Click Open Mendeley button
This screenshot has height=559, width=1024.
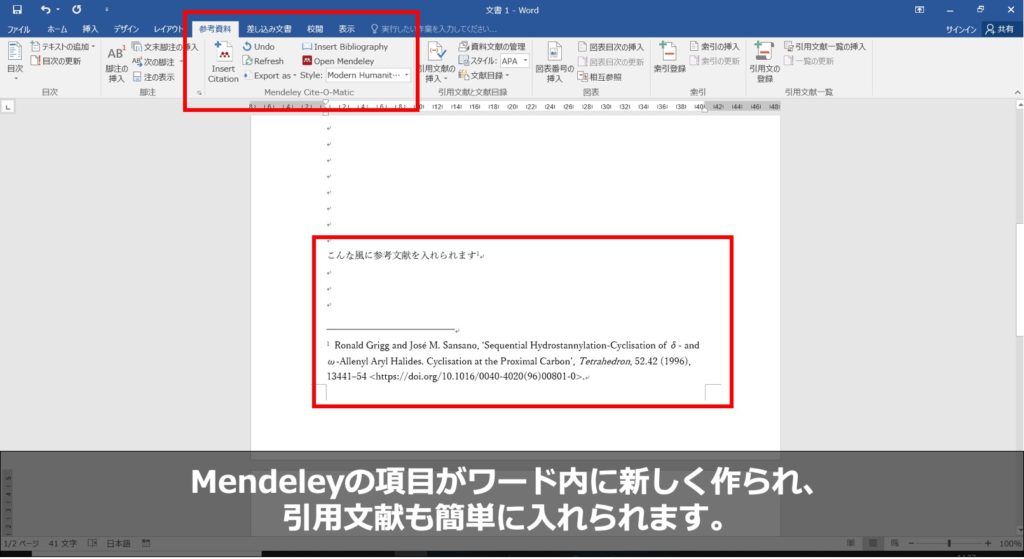[x=338, y=61]
